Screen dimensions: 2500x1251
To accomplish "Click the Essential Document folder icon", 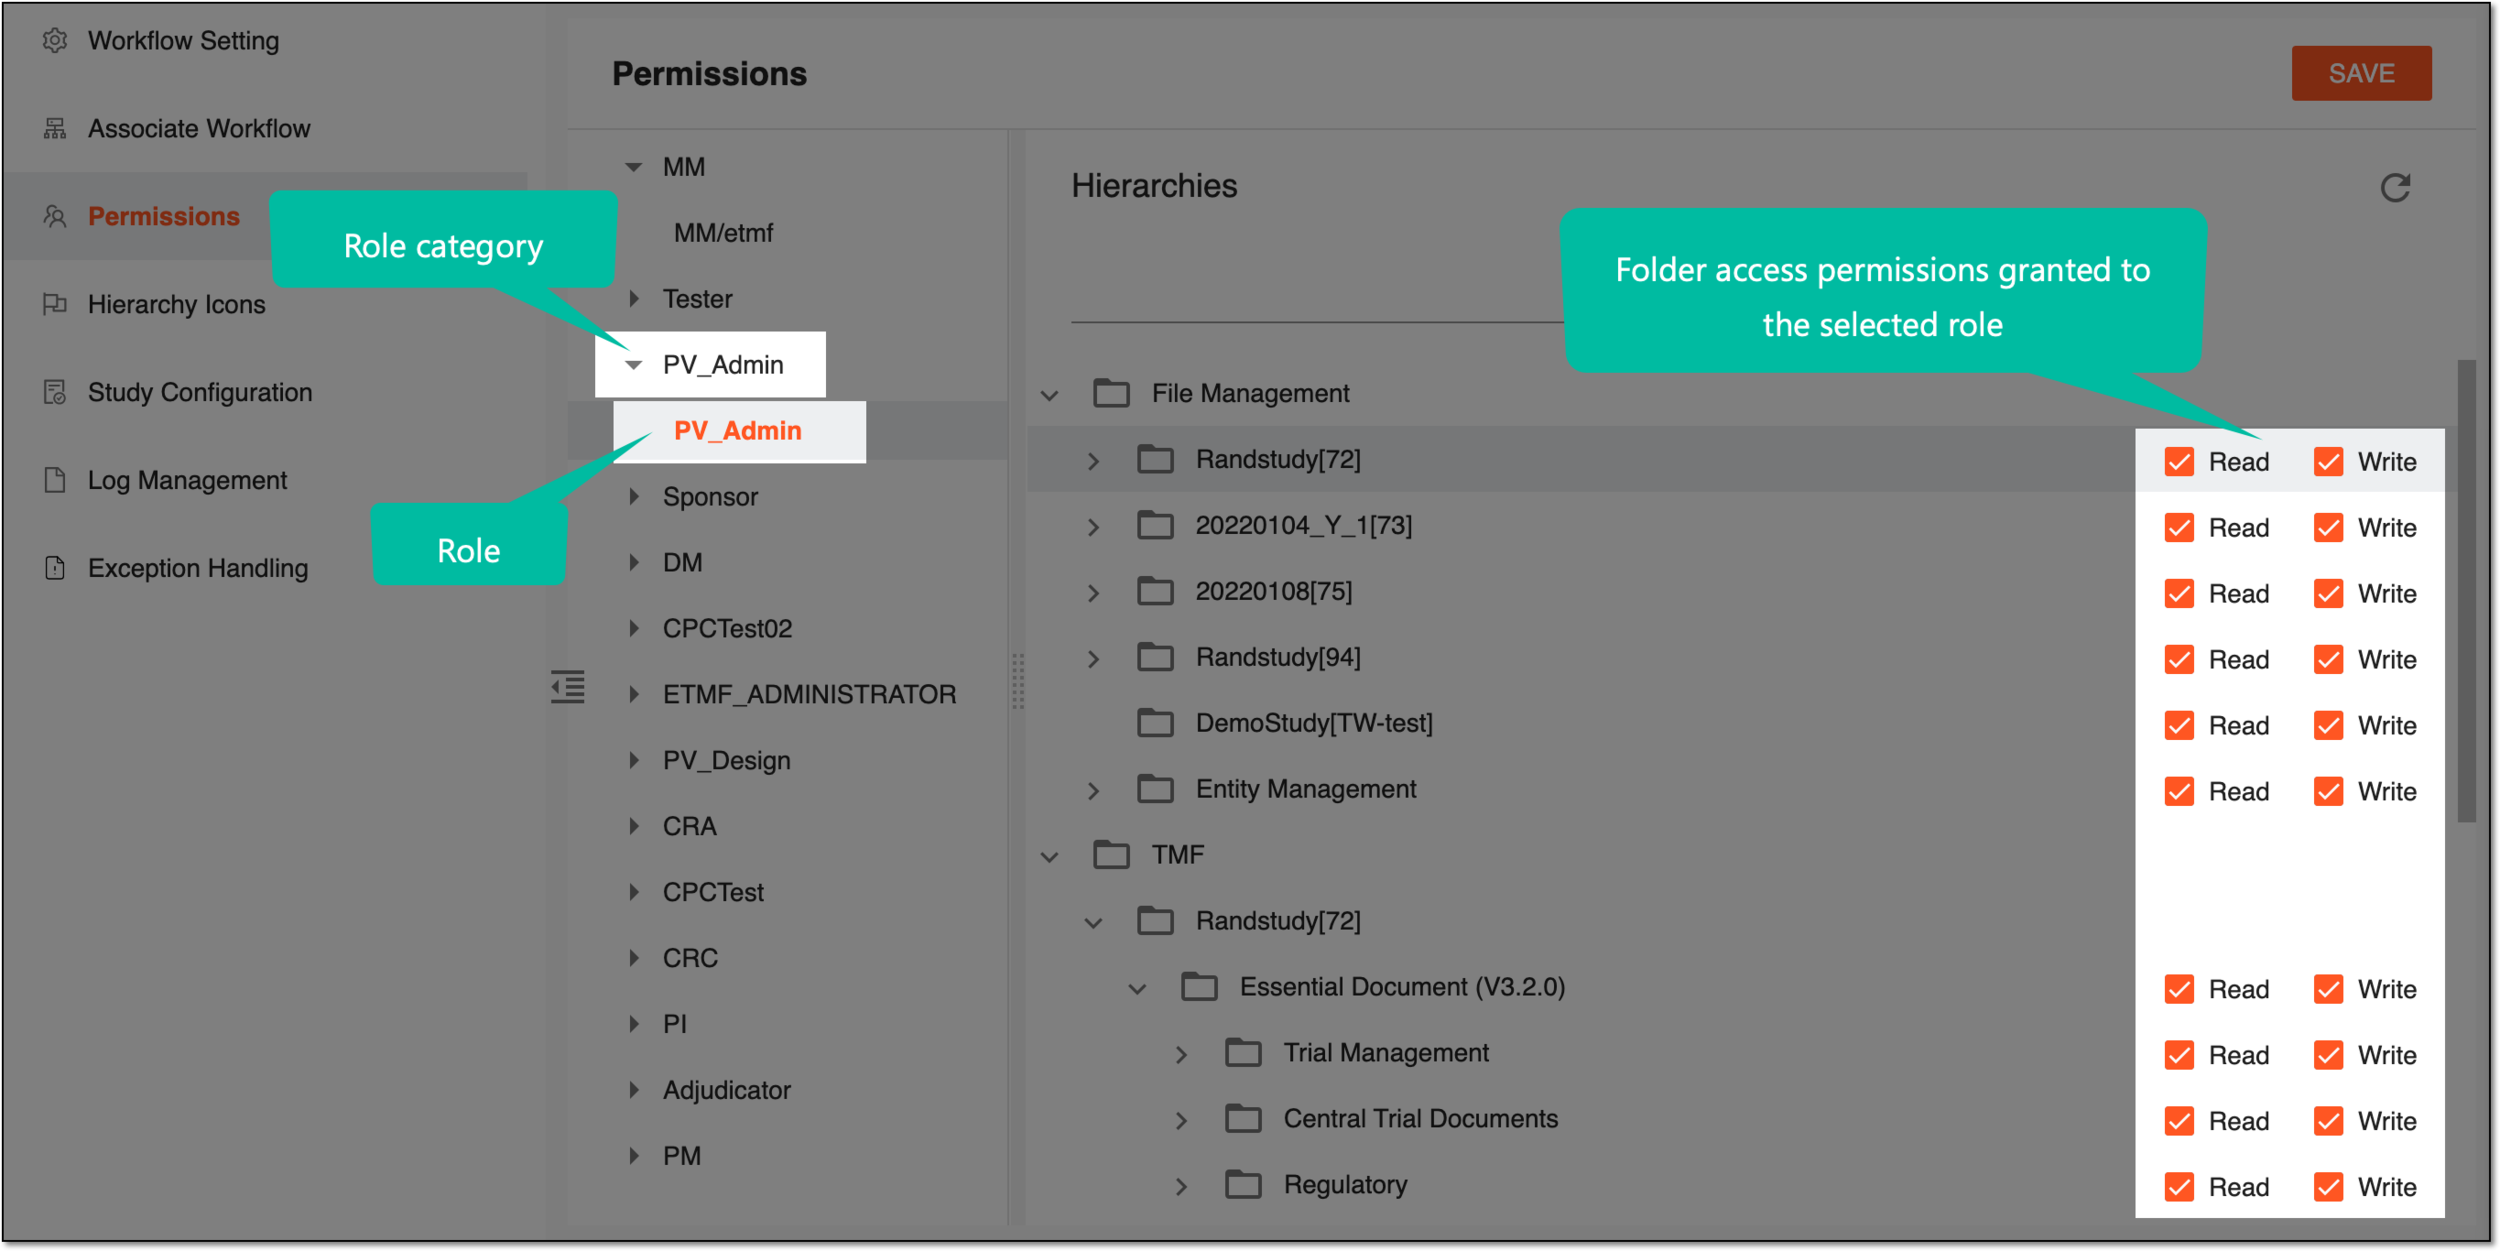I will coord(1199,987).
